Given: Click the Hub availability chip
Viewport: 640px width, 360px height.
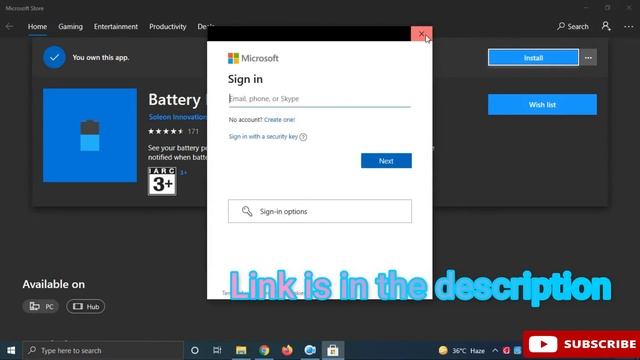Looking at the screenshot, I should [86, 306].
